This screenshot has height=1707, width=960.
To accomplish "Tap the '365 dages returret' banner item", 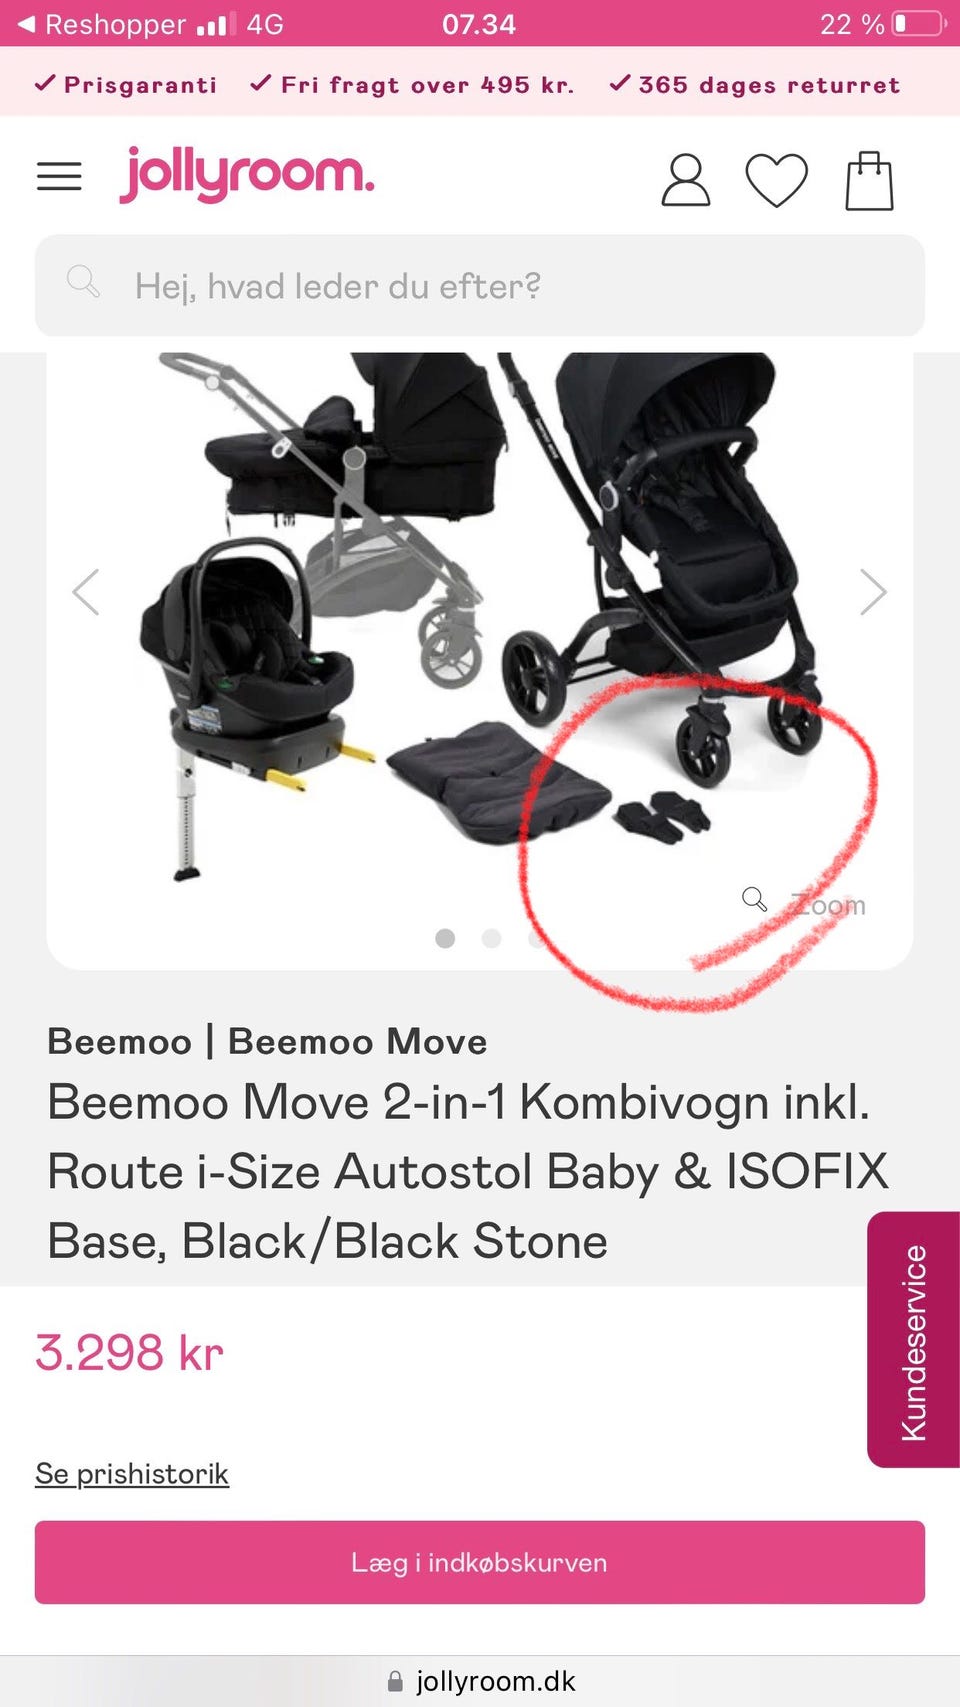I will point(755,85).
